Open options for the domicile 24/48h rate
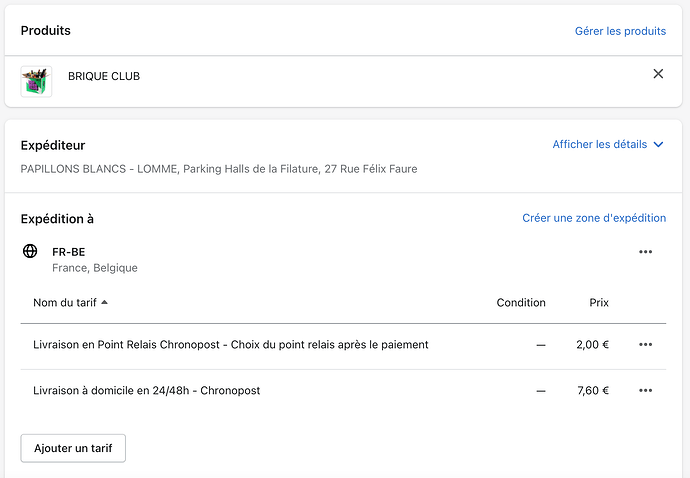This screenshot has width=690, height=478. pyautogui.click(x=645, y=391)
